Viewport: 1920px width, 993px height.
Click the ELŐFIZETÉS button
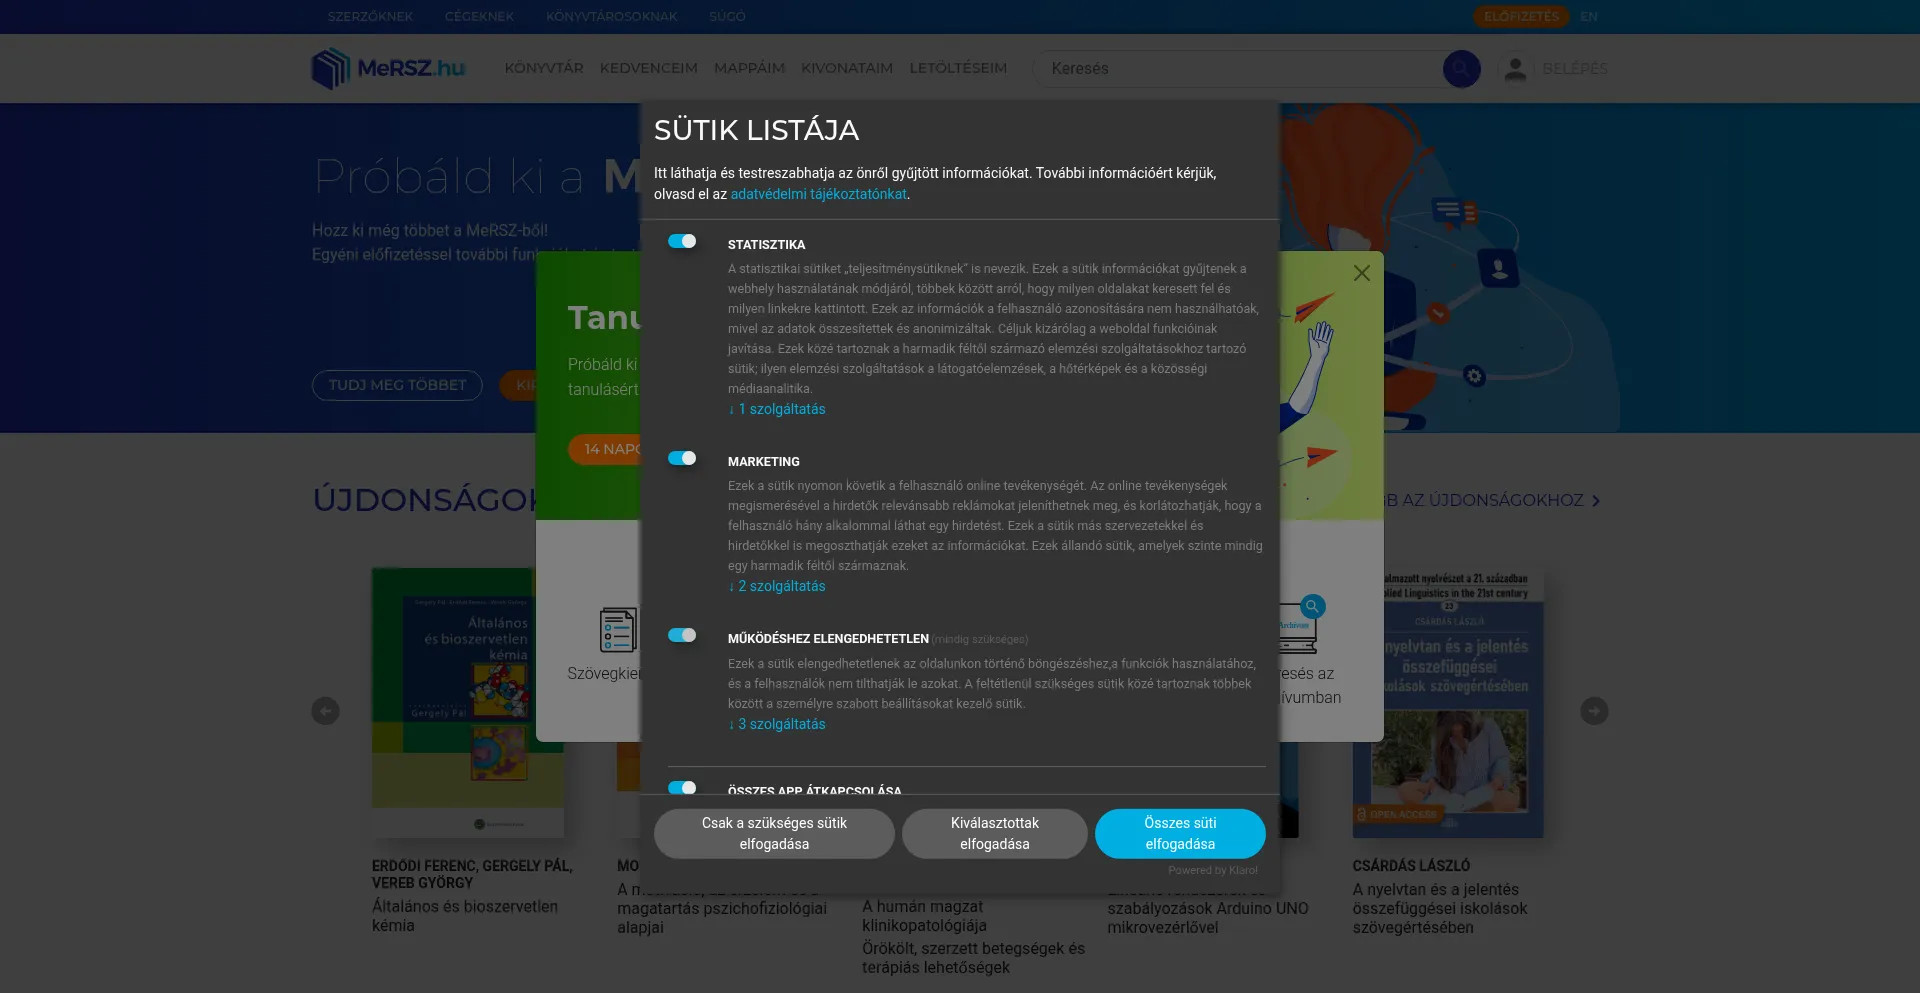(x=1521, y=16)
